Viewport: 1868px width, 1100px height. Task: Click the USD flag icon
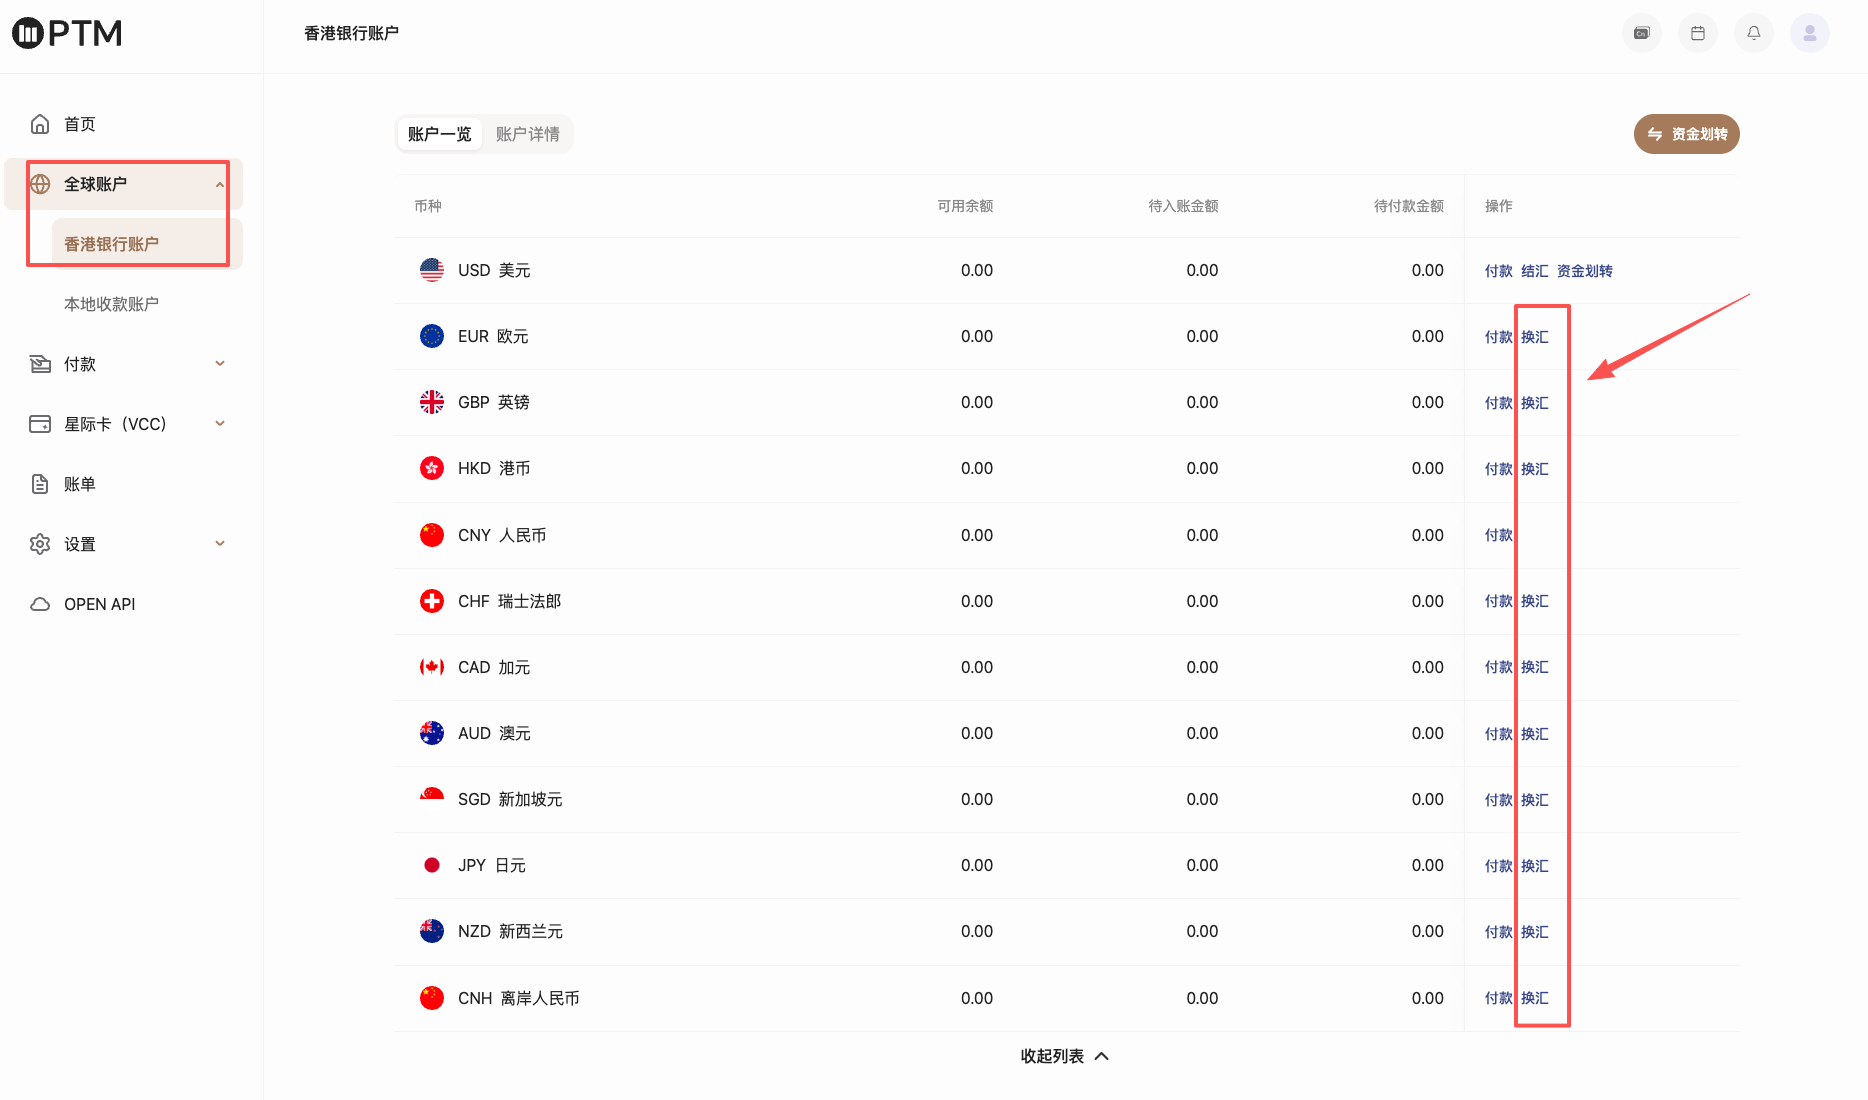432,270
